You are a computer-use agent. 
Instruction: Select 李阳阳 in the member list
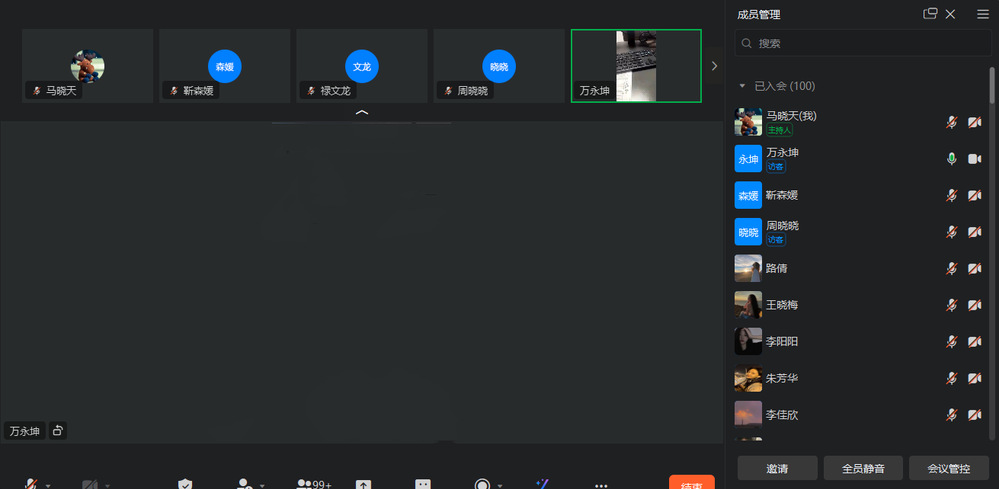(782, 341)
